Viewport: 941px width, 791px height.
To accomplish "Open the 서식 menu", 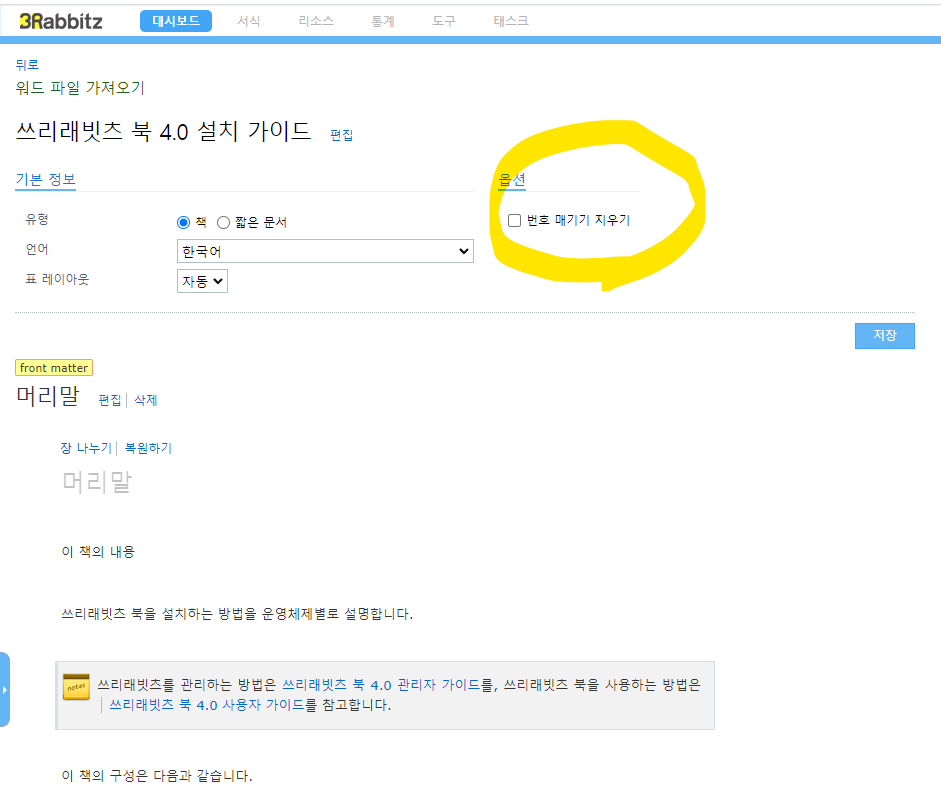I will (x=248, y=21).
